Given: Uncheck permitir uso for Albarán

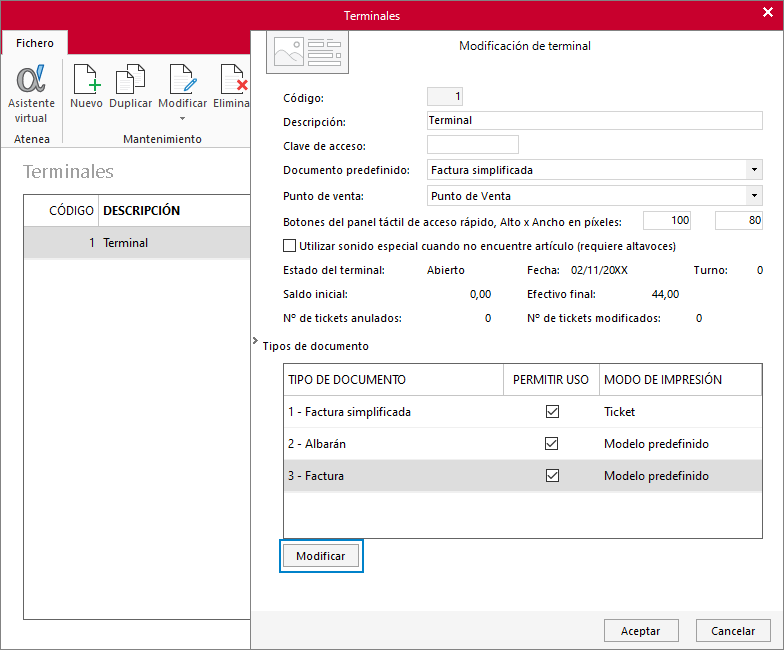Looking at the screenshot, I should [x=552, y=444].
